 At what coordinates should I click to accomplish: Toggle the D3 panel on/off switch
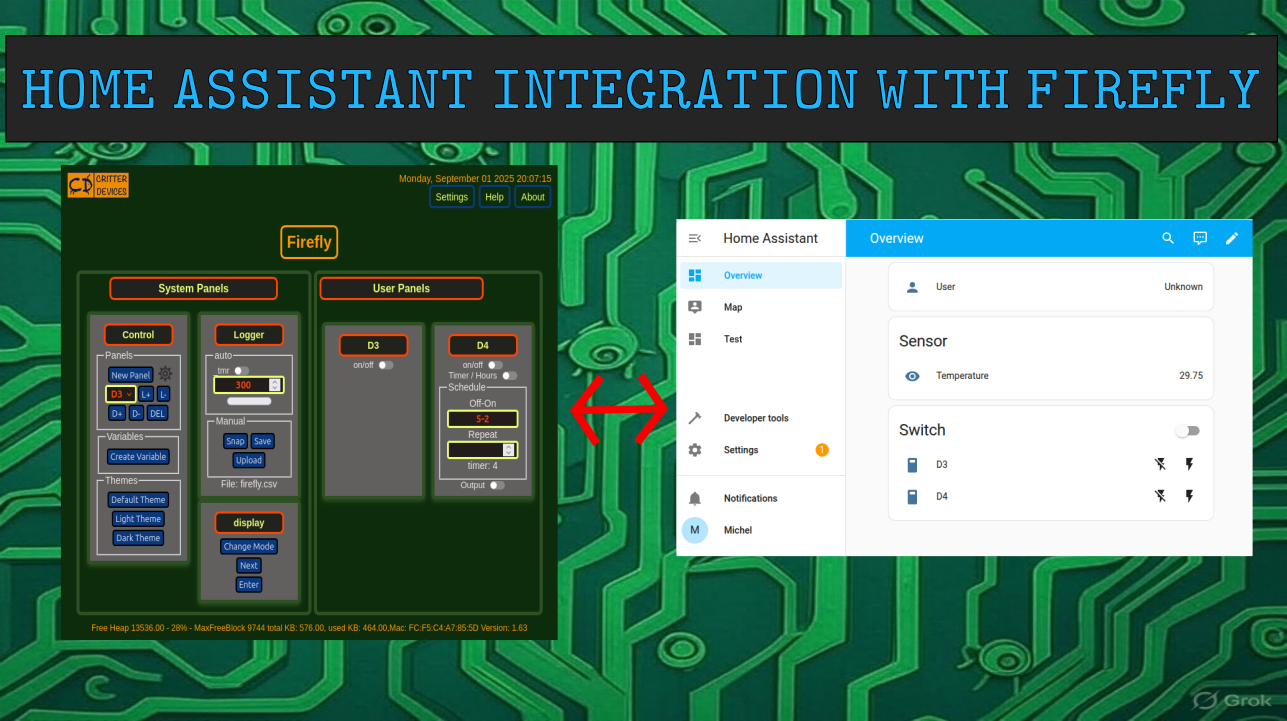click(386, 365)
